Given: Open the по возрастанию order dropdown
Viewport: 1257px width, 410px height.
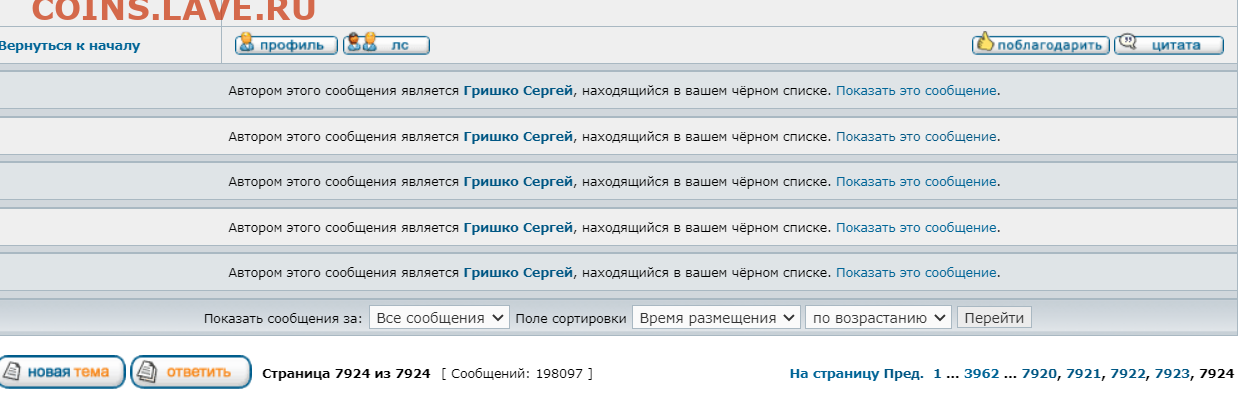Looking at the screenshot, I should [x=878, y=318].
